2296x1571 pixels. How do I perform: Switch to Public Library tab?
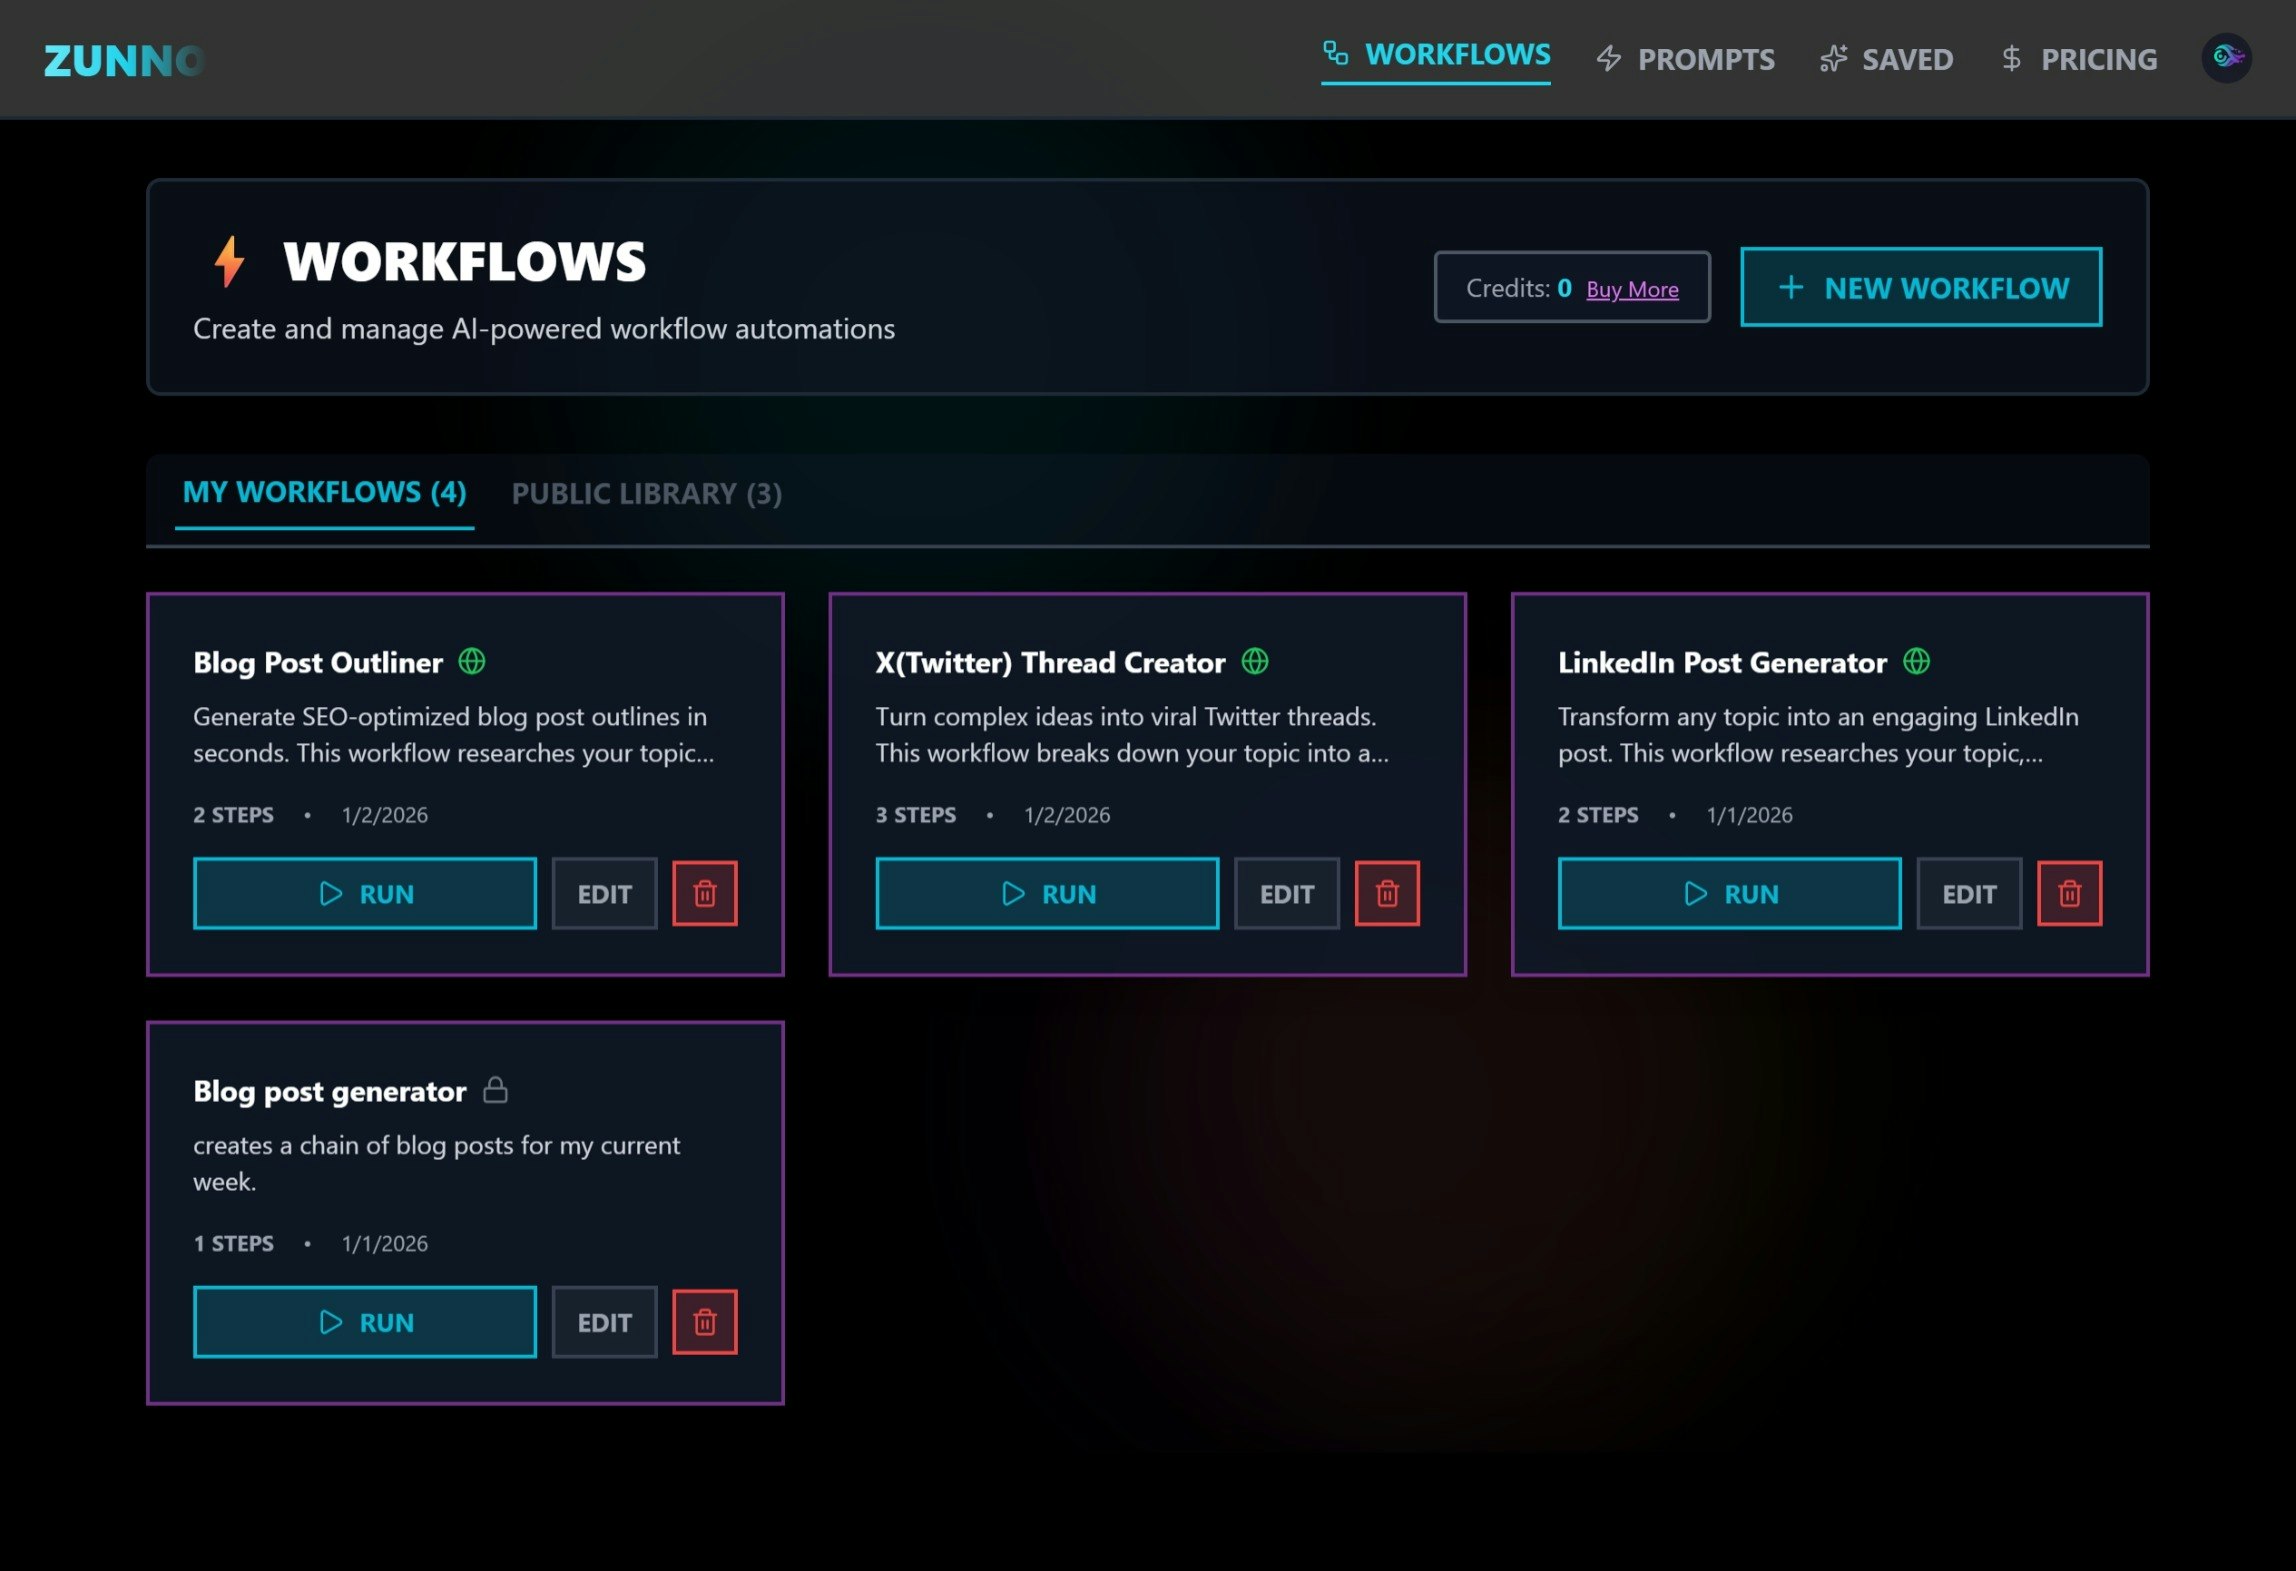point(646,493)
